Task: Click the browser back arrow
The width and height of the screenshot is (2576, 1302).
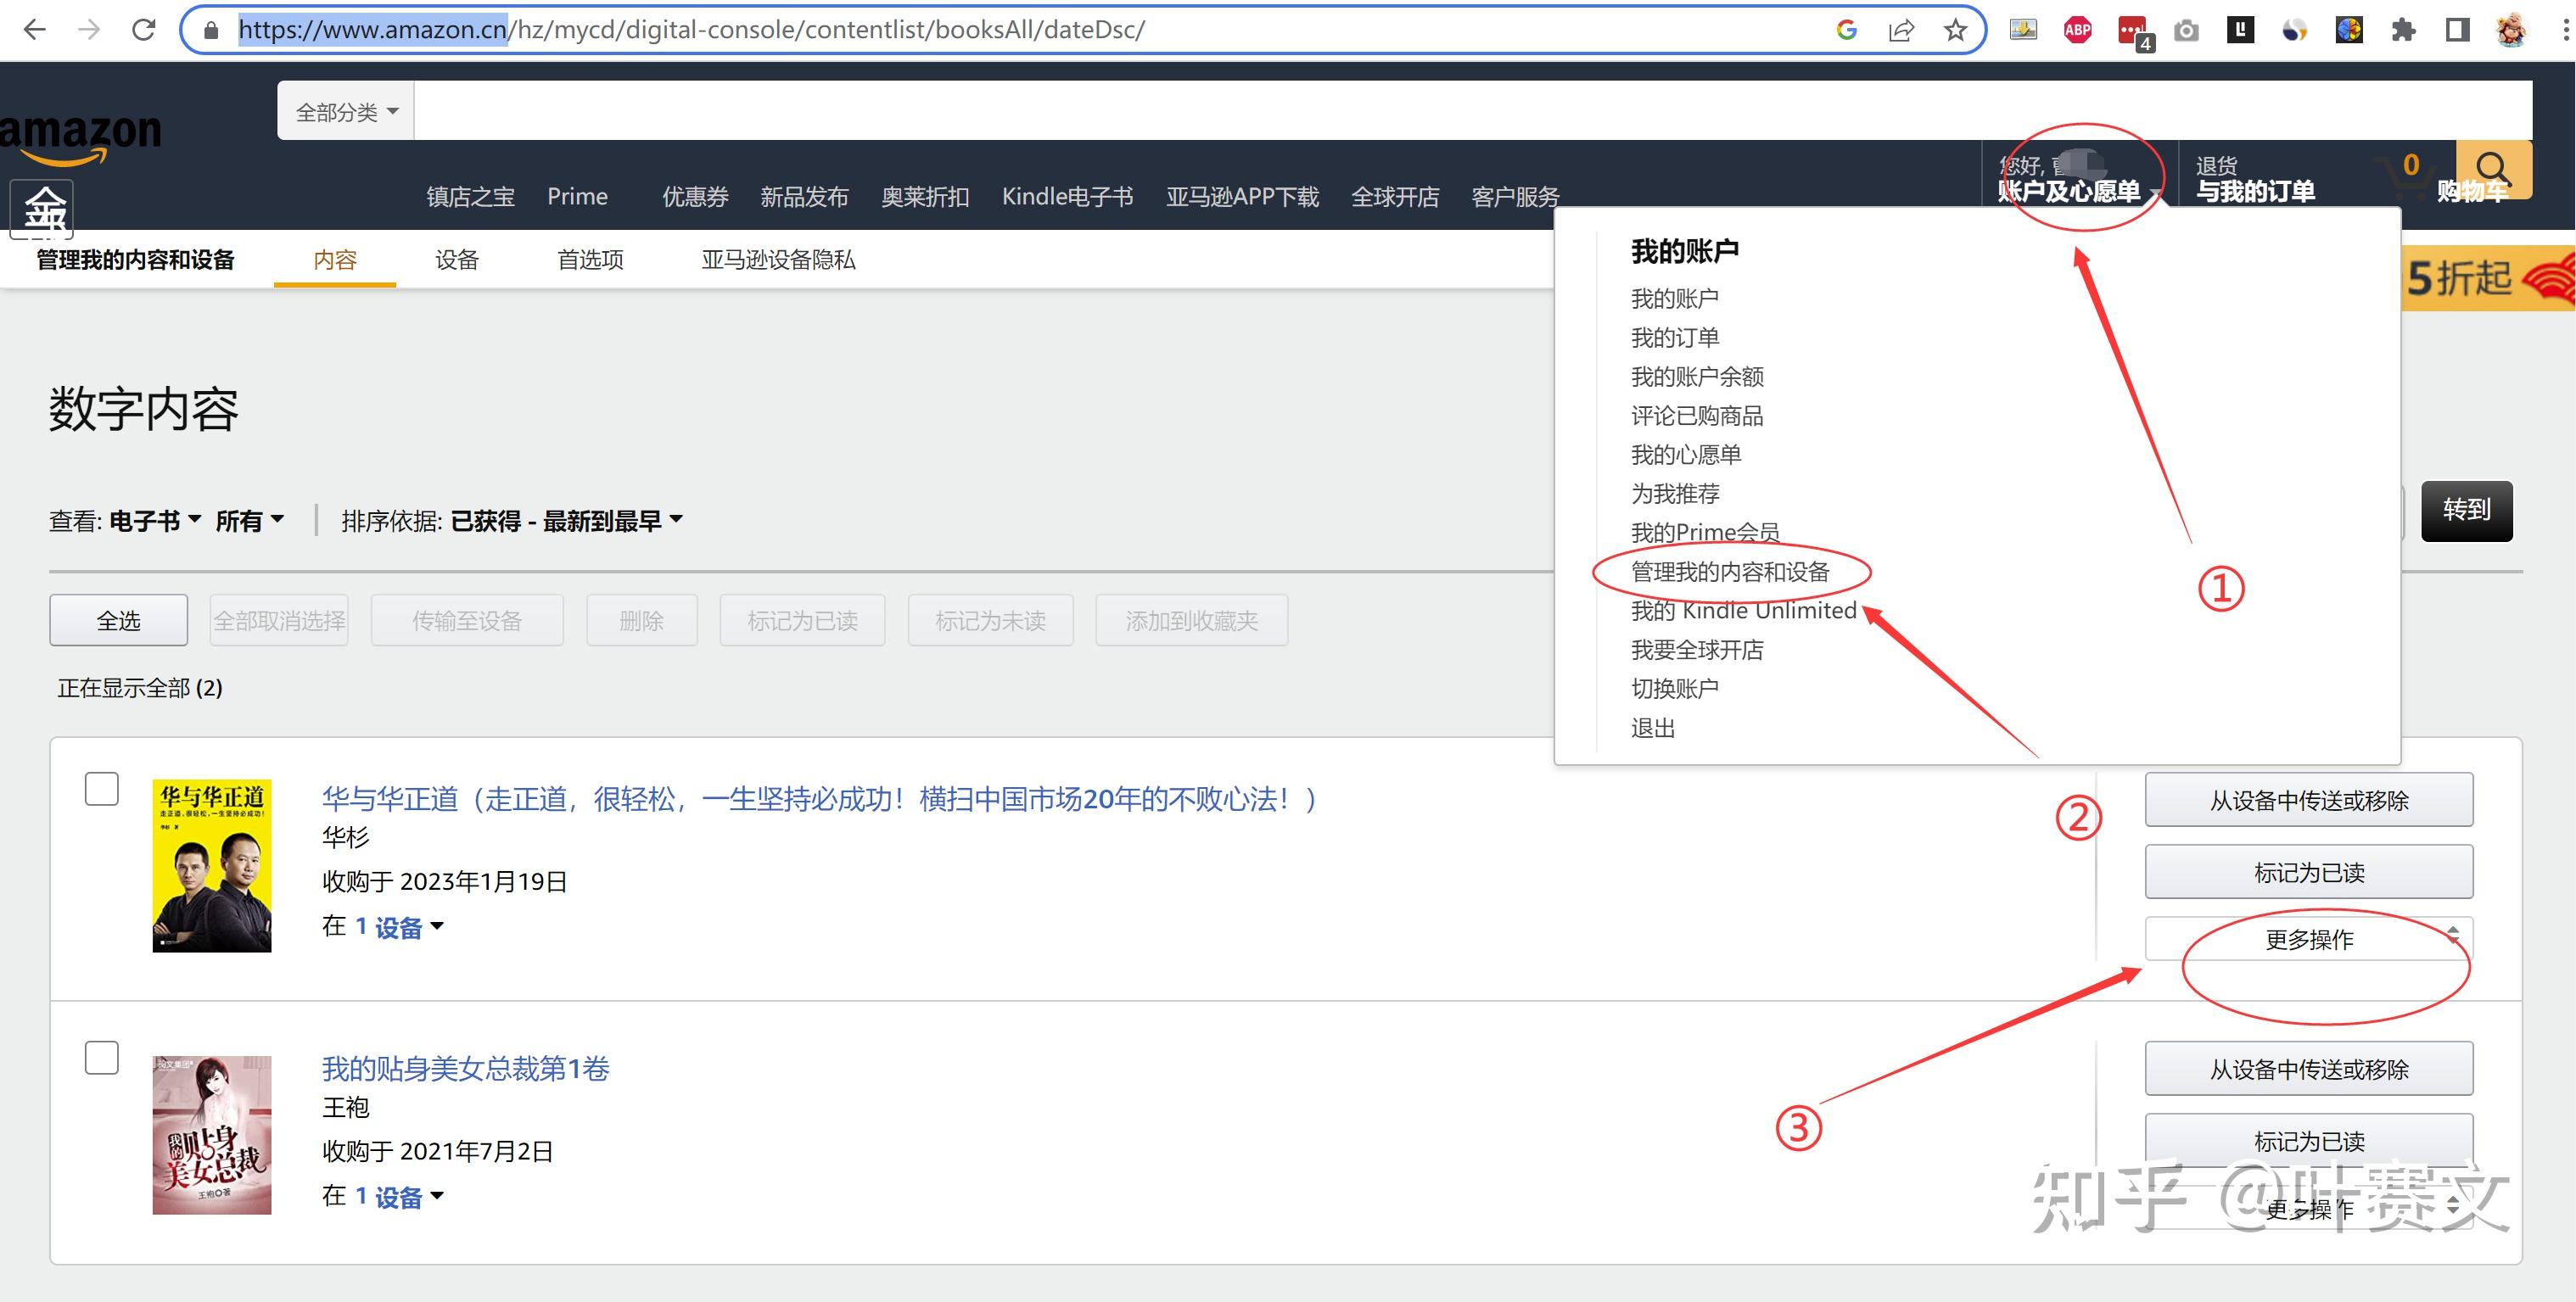Action: point(35,30)
